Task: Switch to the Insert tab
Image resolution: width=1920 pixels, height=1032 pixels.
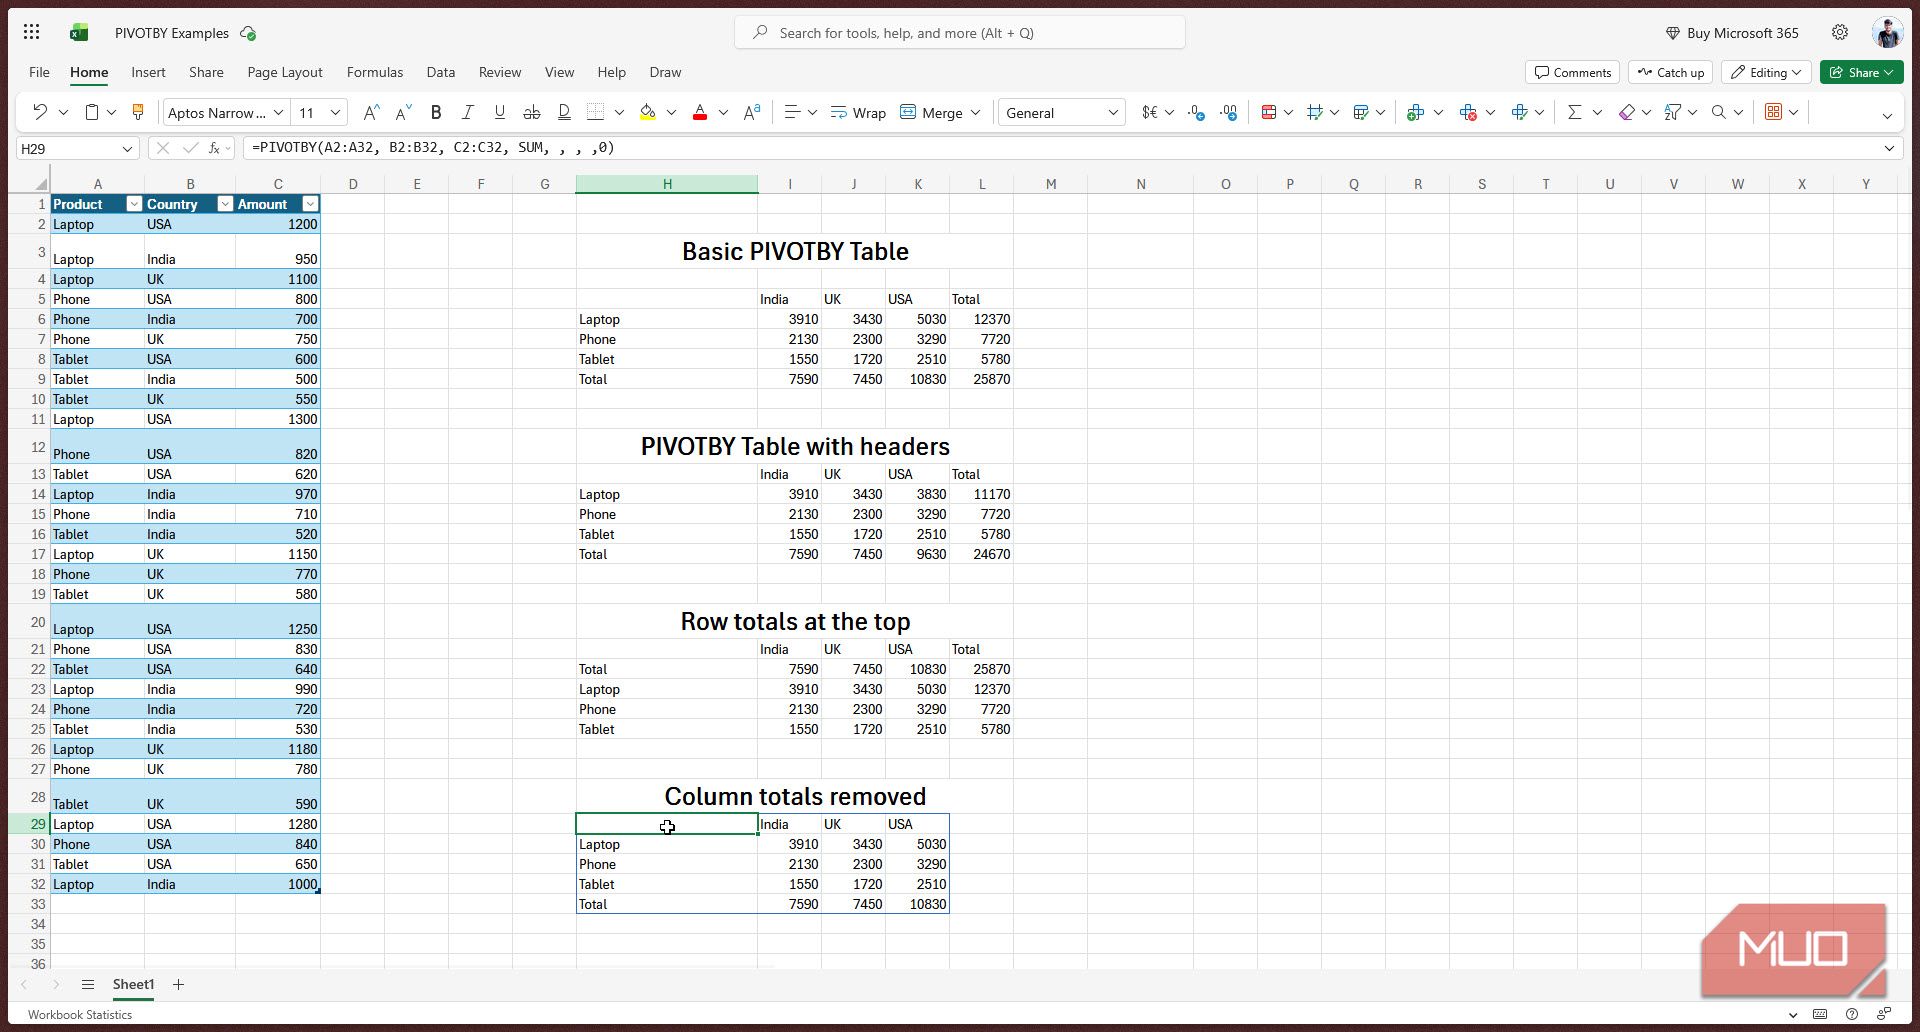Action: click(x=148, y=72)
